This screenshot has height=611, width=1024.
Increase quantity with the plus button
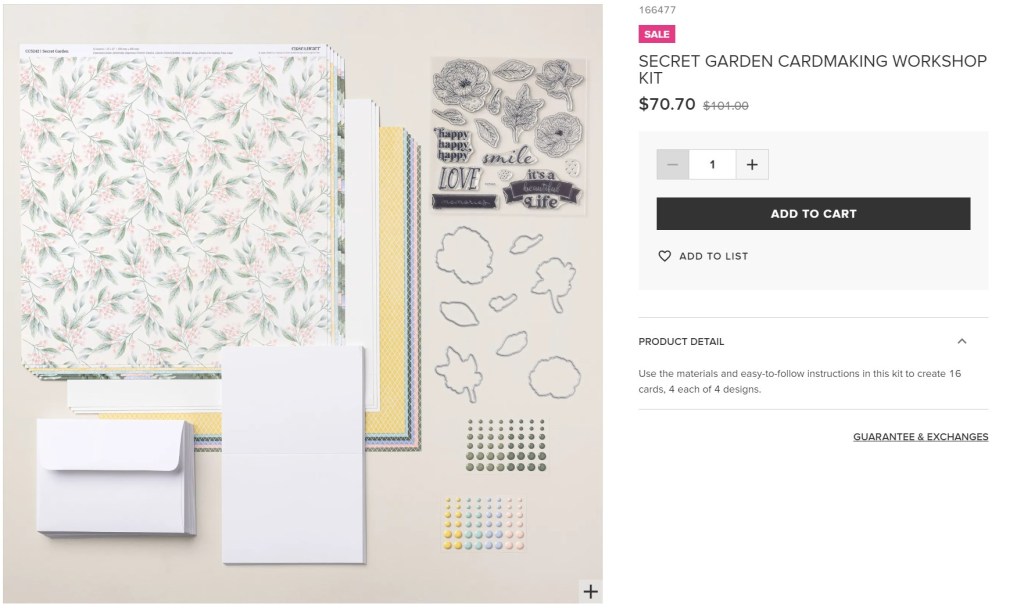pos(752,165)
